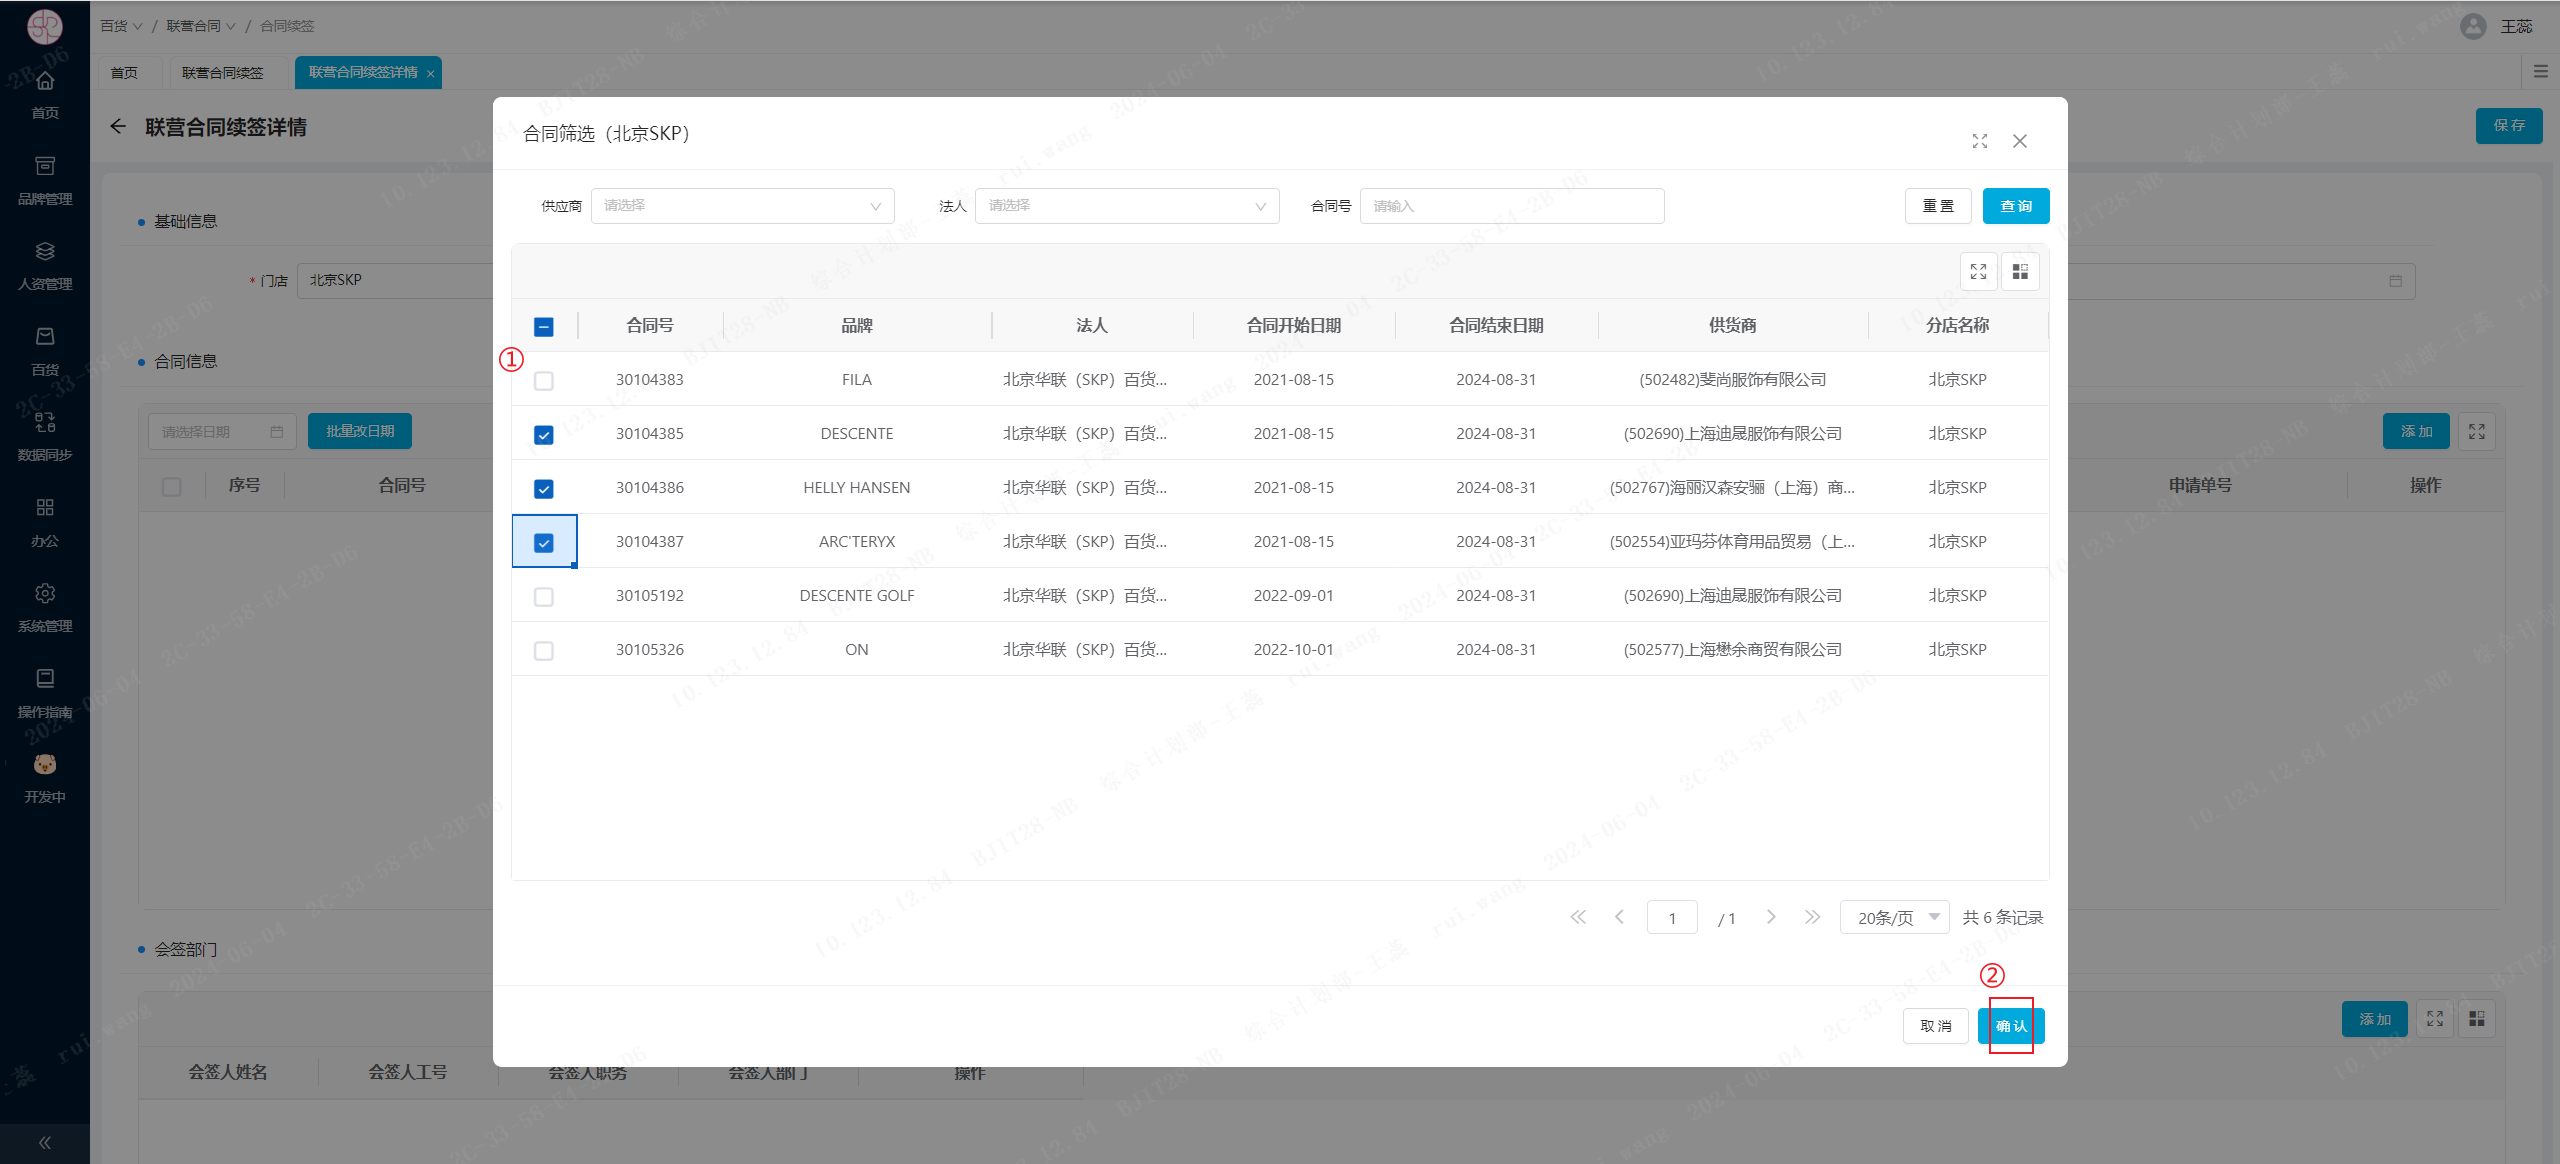Open the column settings grid icon
This screenshot has height=1164, width=2560.
(2020, 272)
